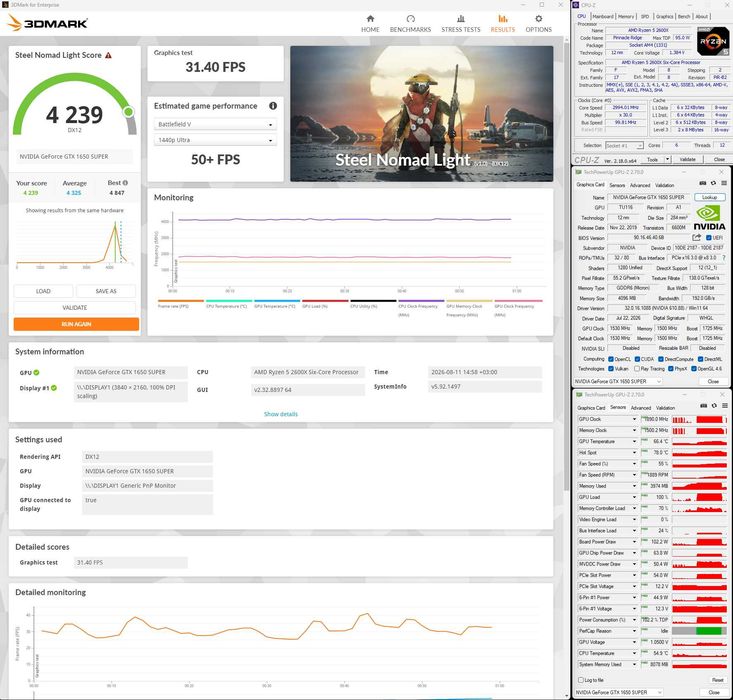
Task: Click the 3DMark logo
Action: point(48,23)
